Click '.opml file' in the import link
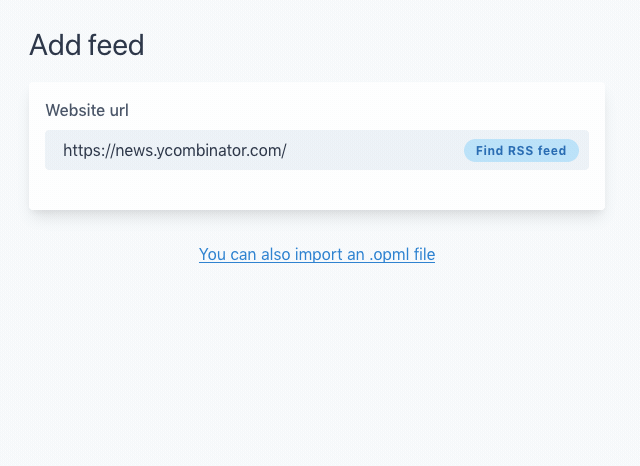Screen dimensions: 640x466 coord(401,254)
